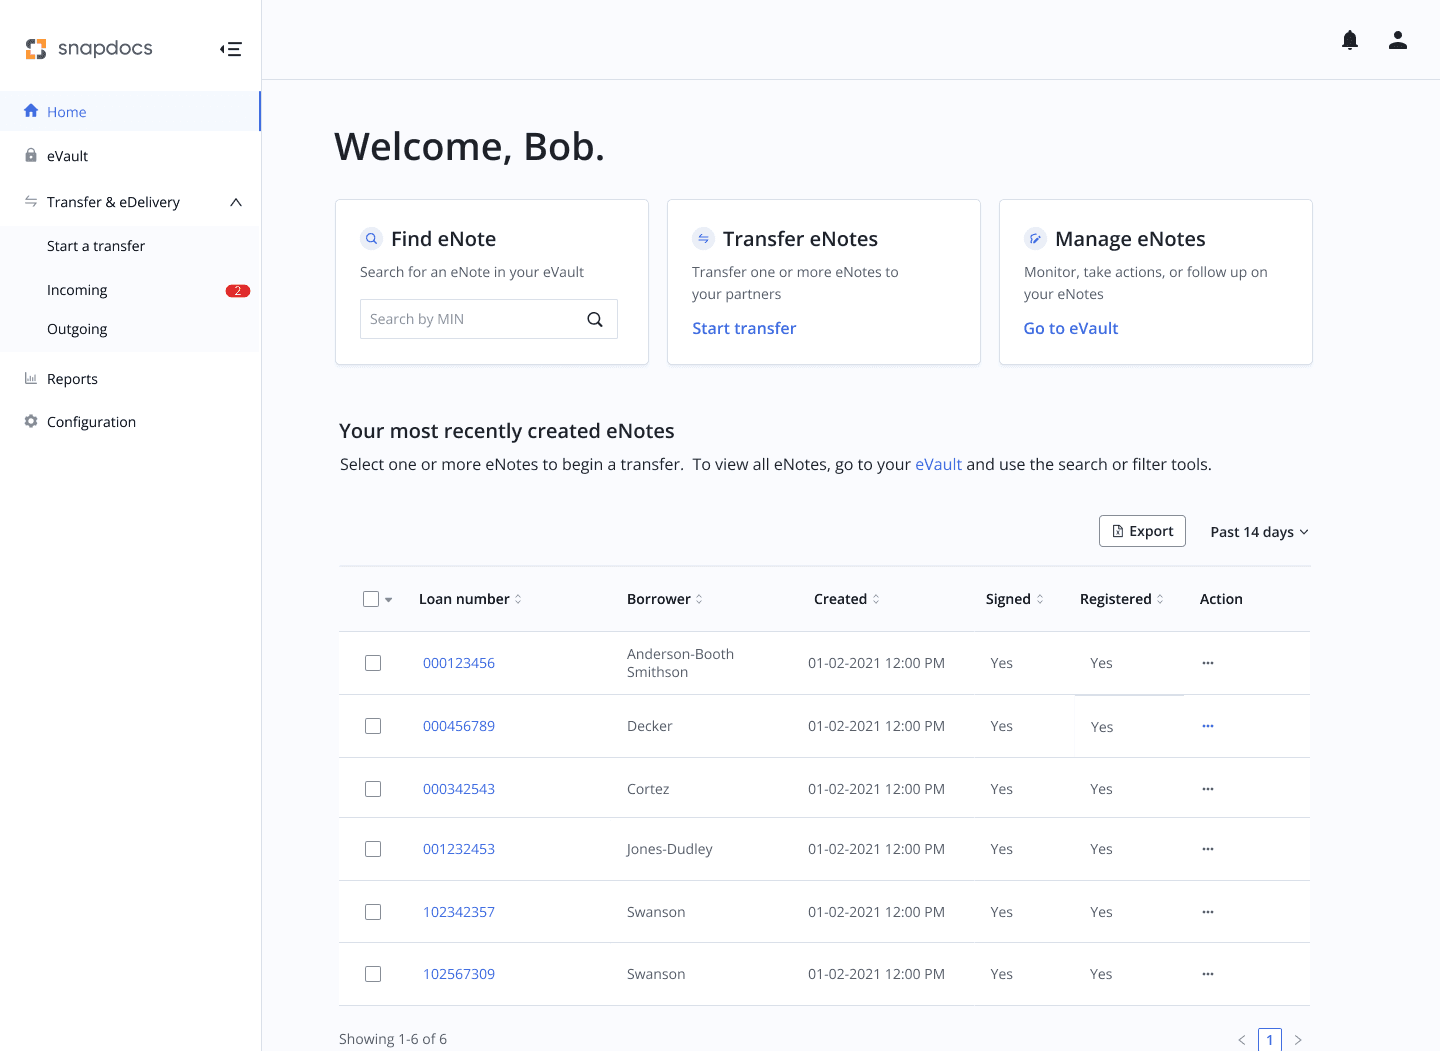Open action menu for loan 000342543
This screenshot has height=1051, width=1440.
point(1208,789)
